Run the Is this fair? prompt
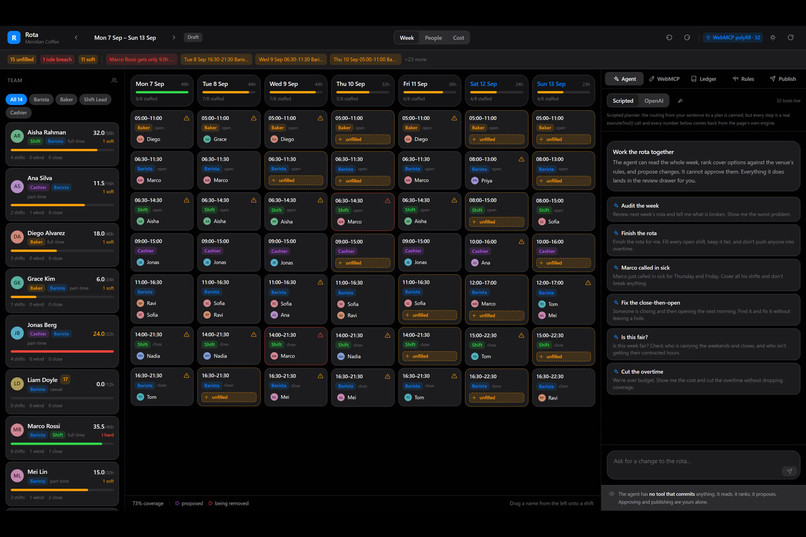This screenshot has width=806, height=537. tap(703, 344)
